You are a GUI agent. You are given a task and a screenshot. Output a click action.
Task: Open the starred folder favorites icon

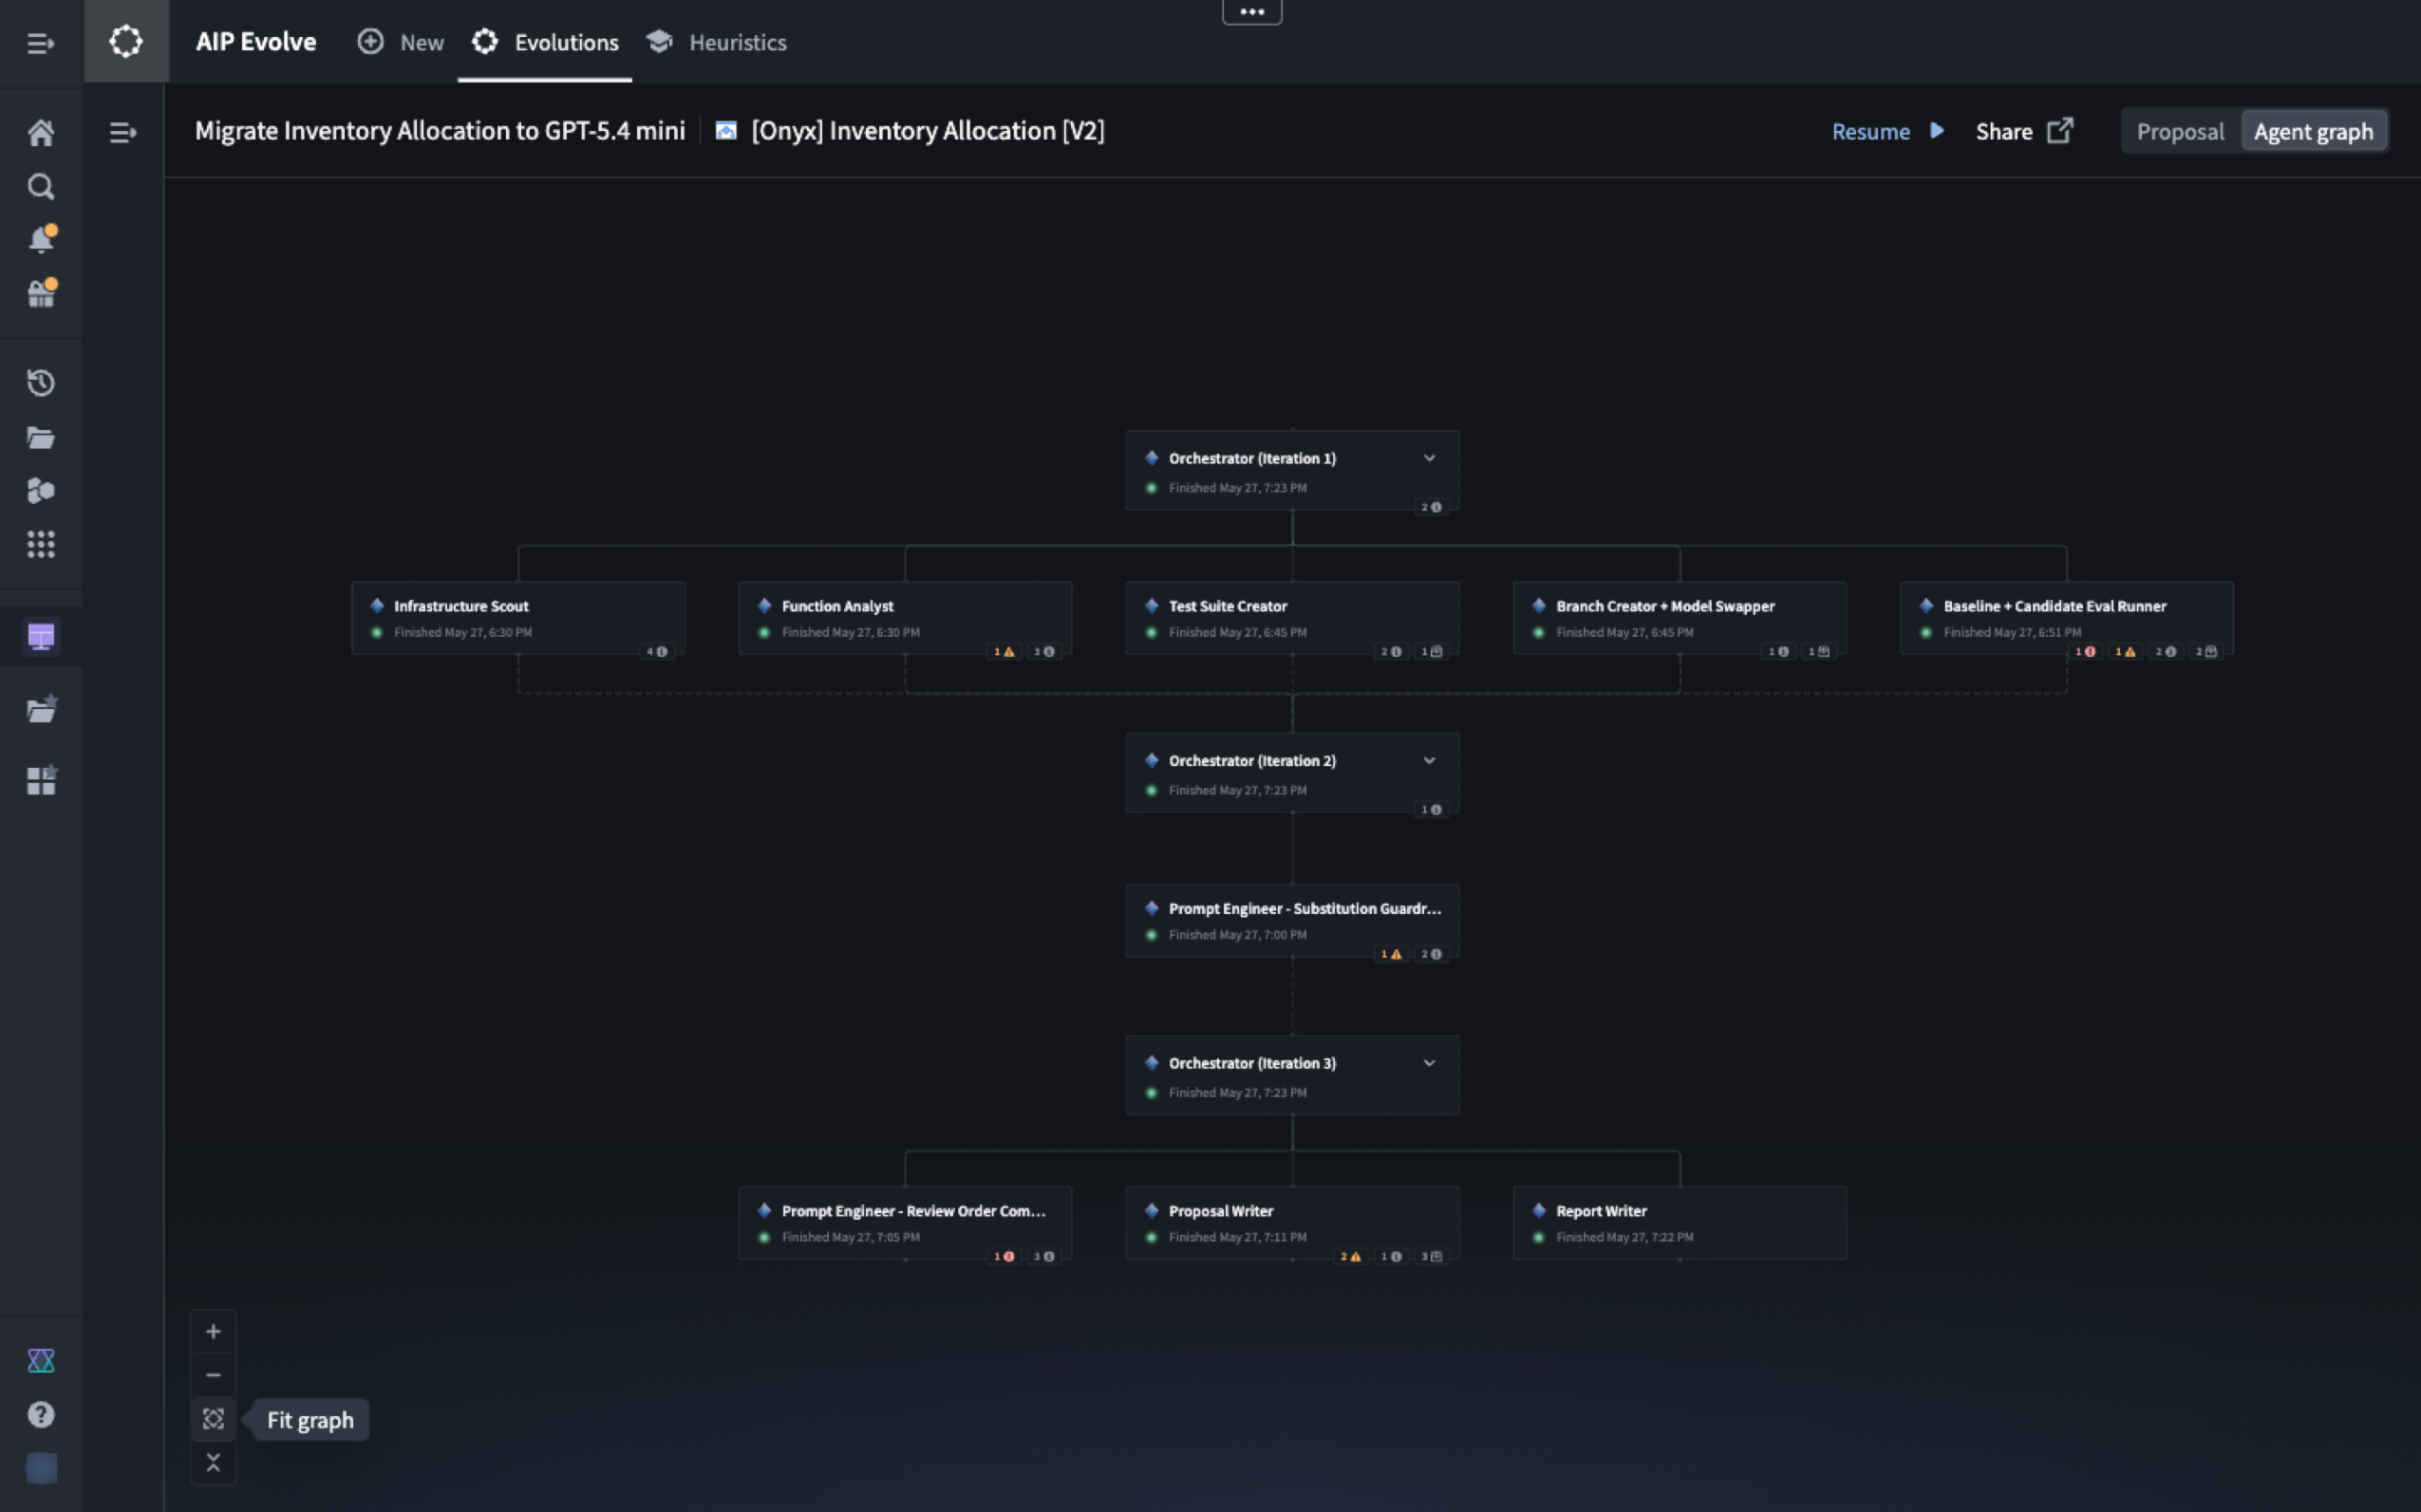41,709
